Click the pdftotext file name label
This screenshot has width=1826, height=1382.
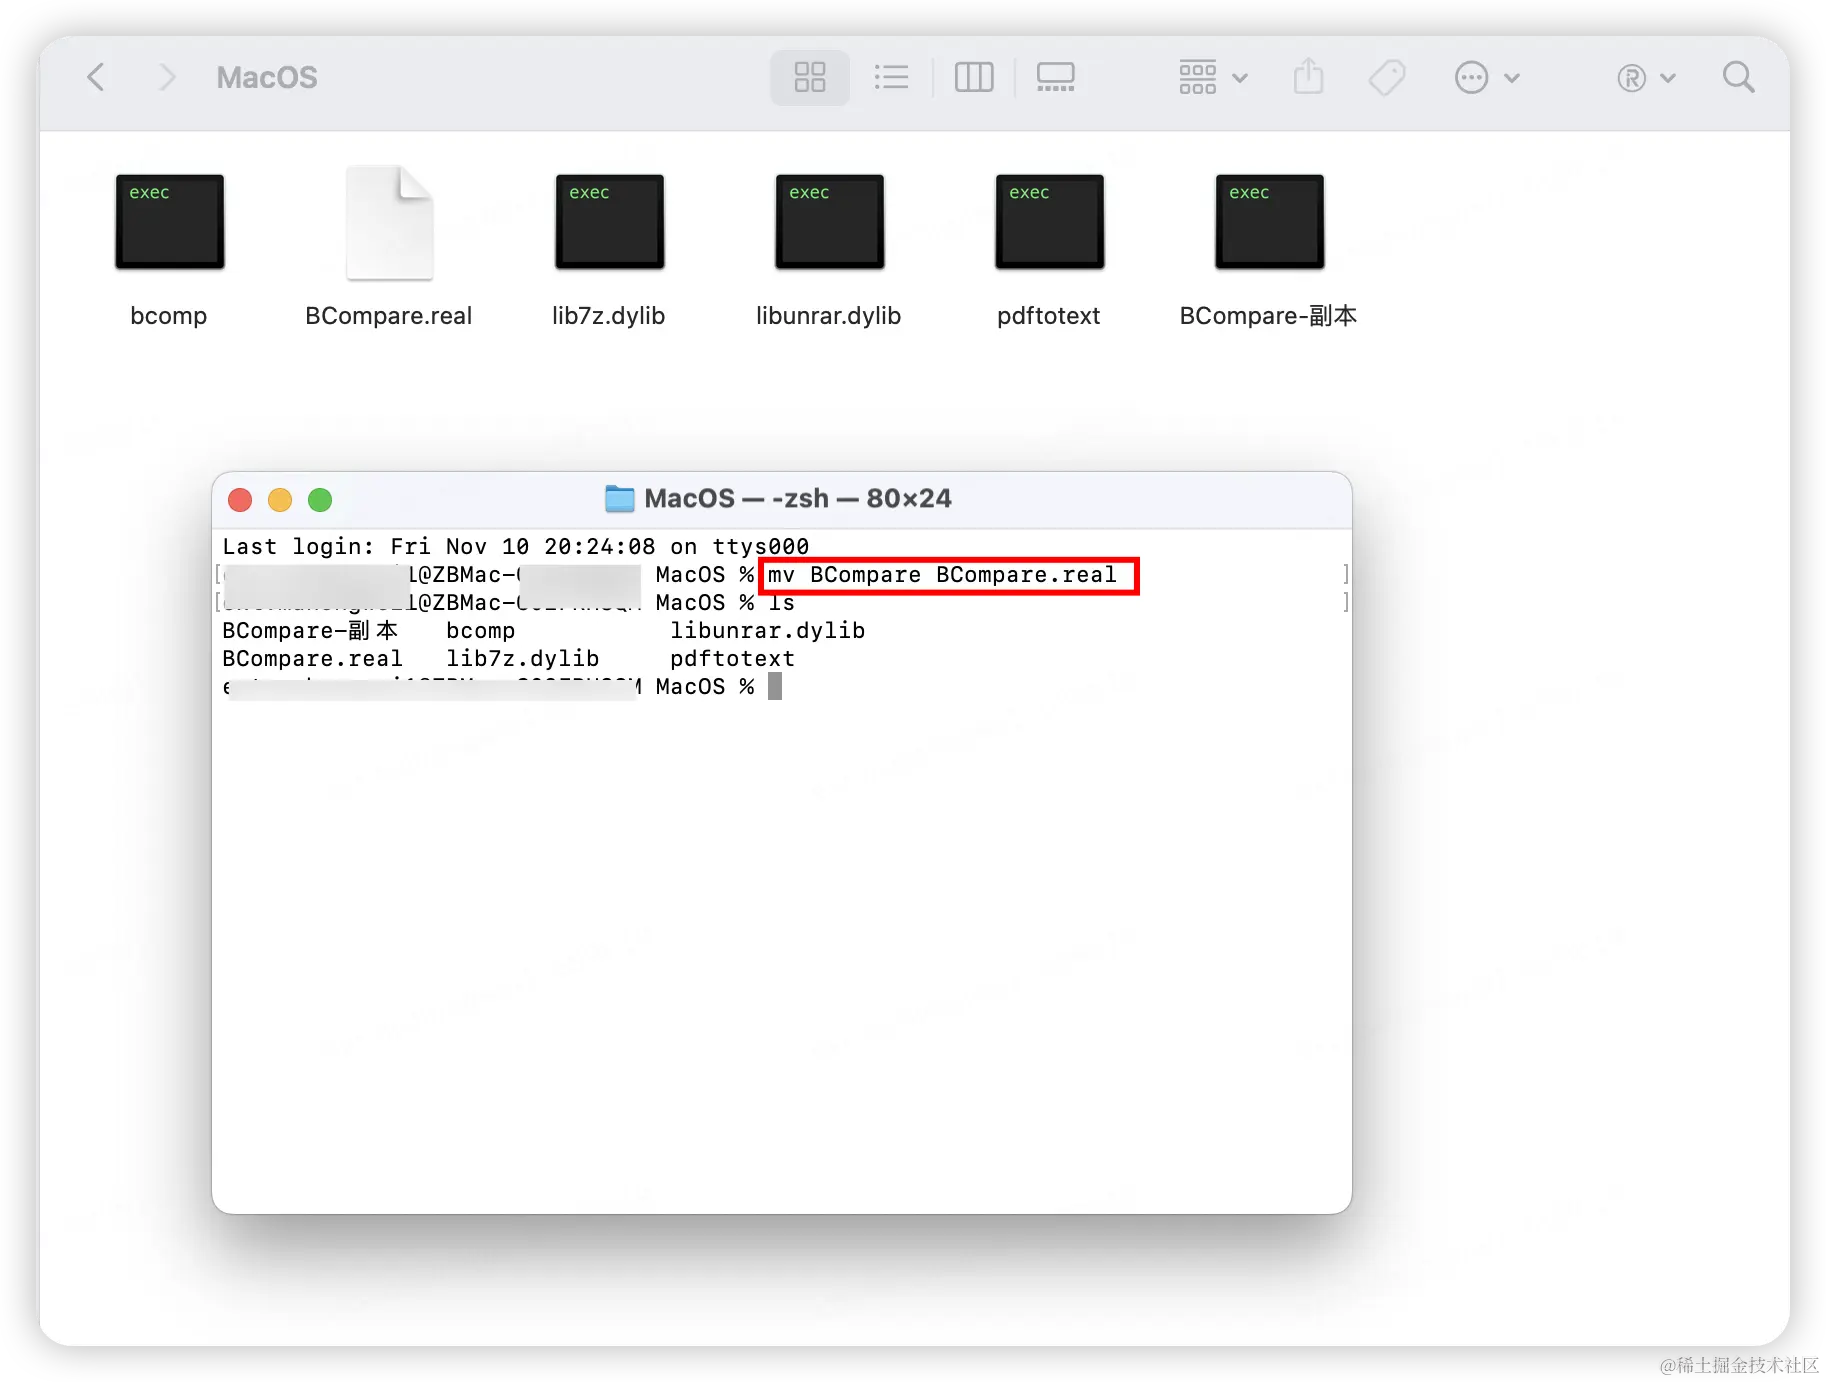(x=1049, y=316)
